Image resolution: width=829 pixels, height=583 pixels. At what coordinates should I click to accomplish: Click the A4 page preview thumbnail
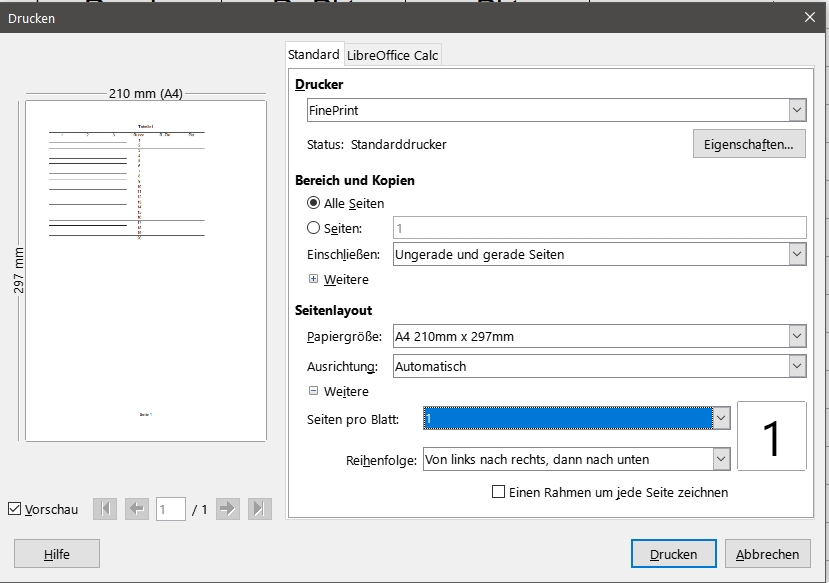tap(146, 271)
